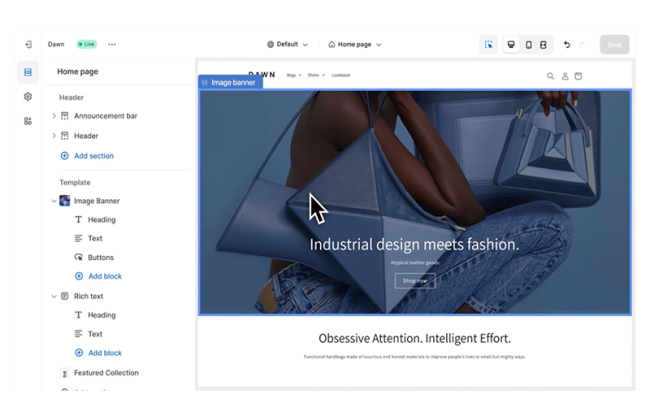
Task: Click the Add section link under Header
Action: click(x=93, y=156)
